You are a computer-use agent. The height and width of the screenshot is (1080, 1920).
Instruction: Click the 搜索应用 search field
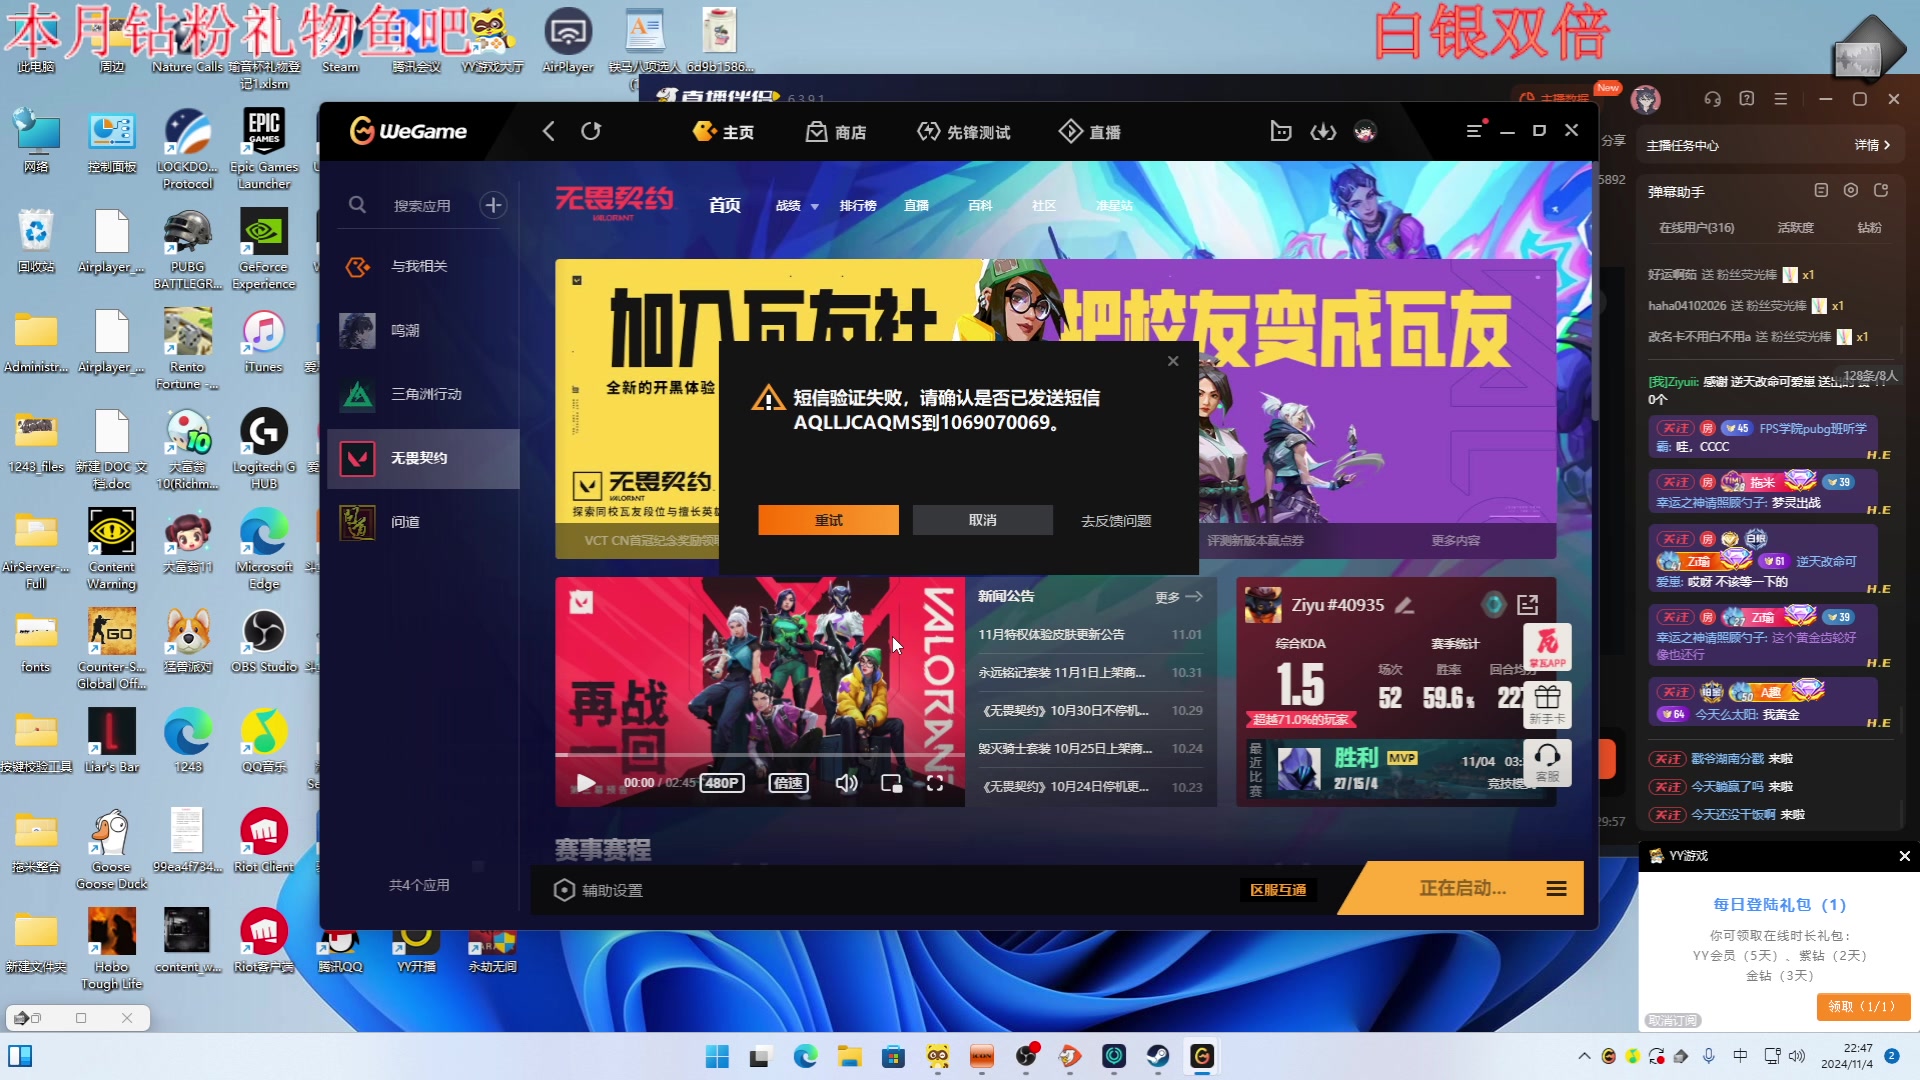(x=421, y=206)
